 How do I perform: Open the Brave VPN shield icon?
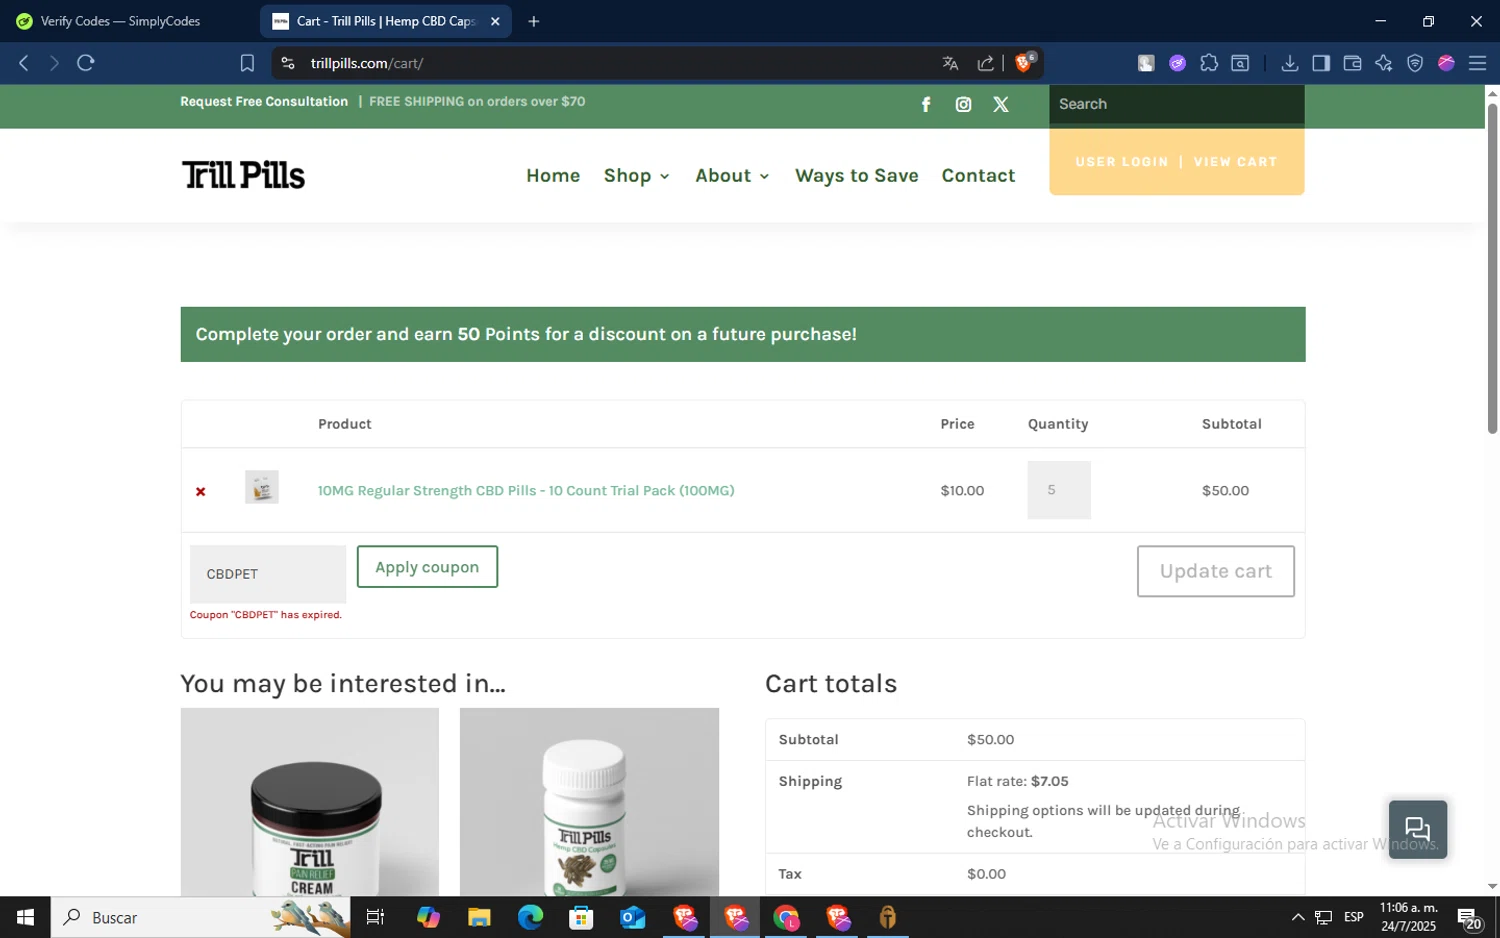click(1415, 63)
